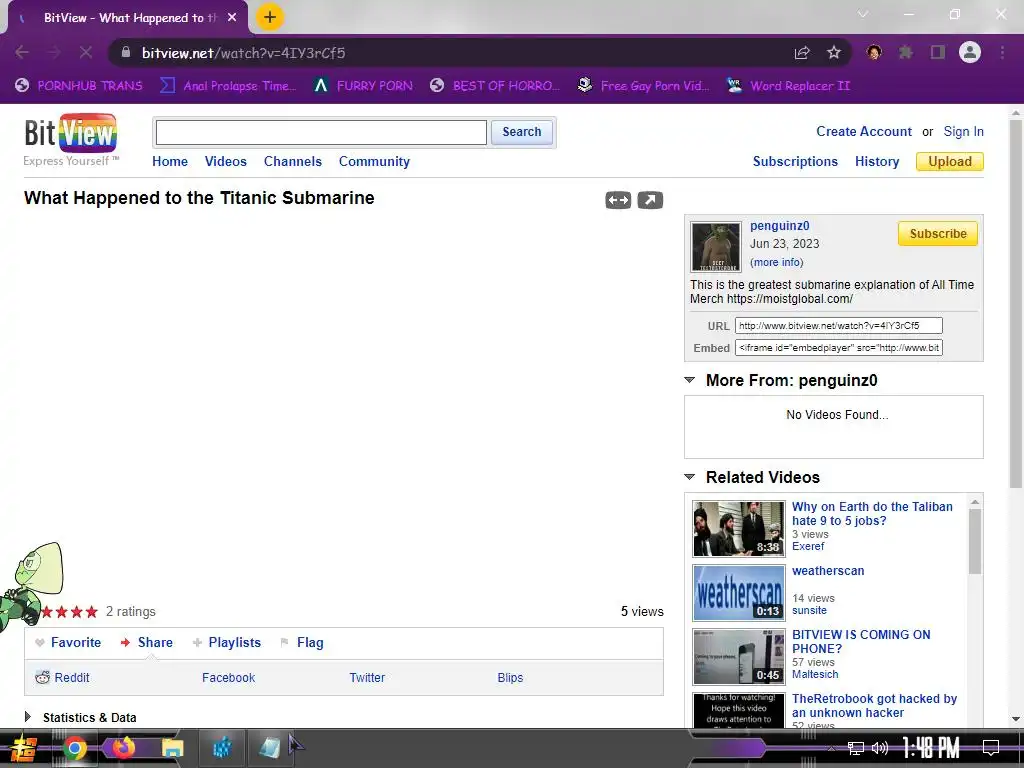Click the Create Account link

tap(863, 131)
